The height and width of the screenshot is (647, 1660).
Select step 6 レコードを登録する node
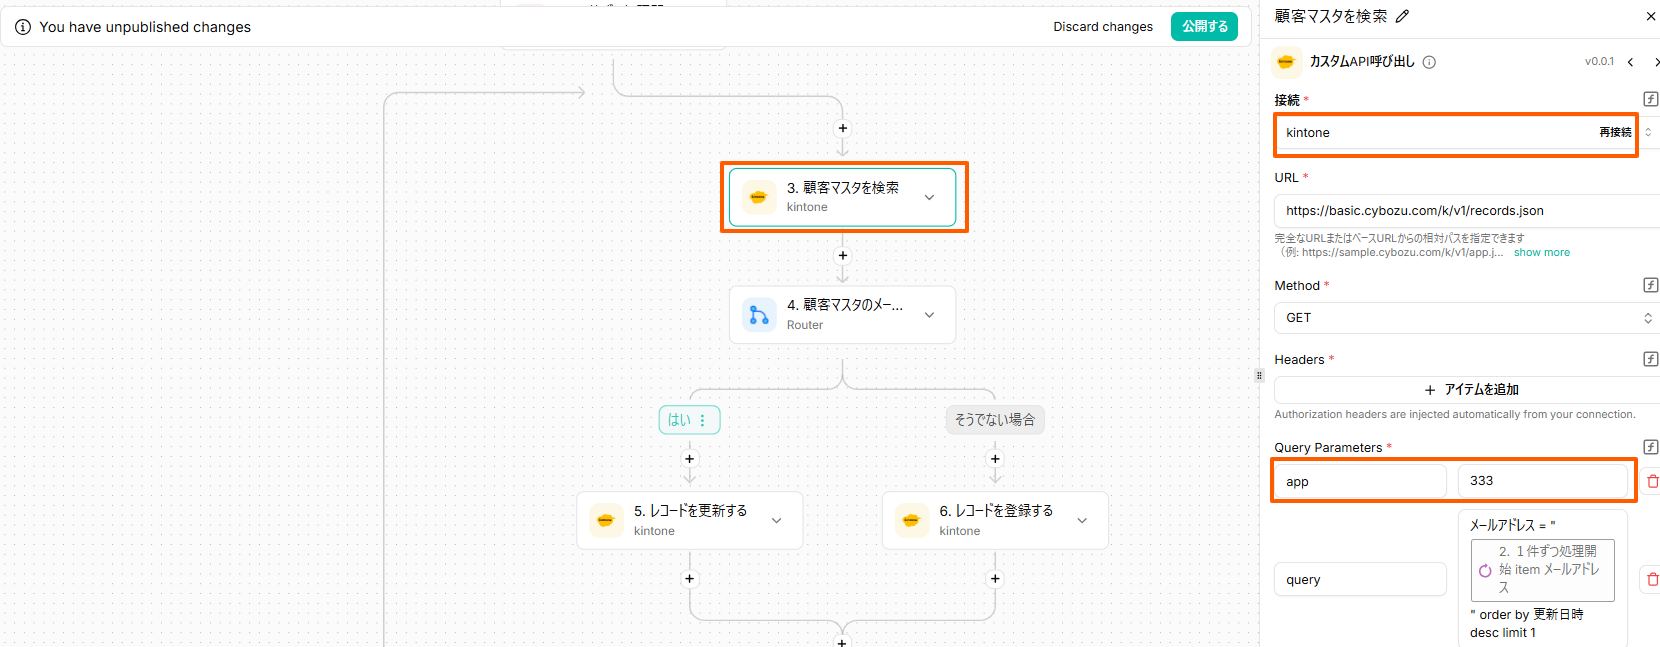[995, 520]
